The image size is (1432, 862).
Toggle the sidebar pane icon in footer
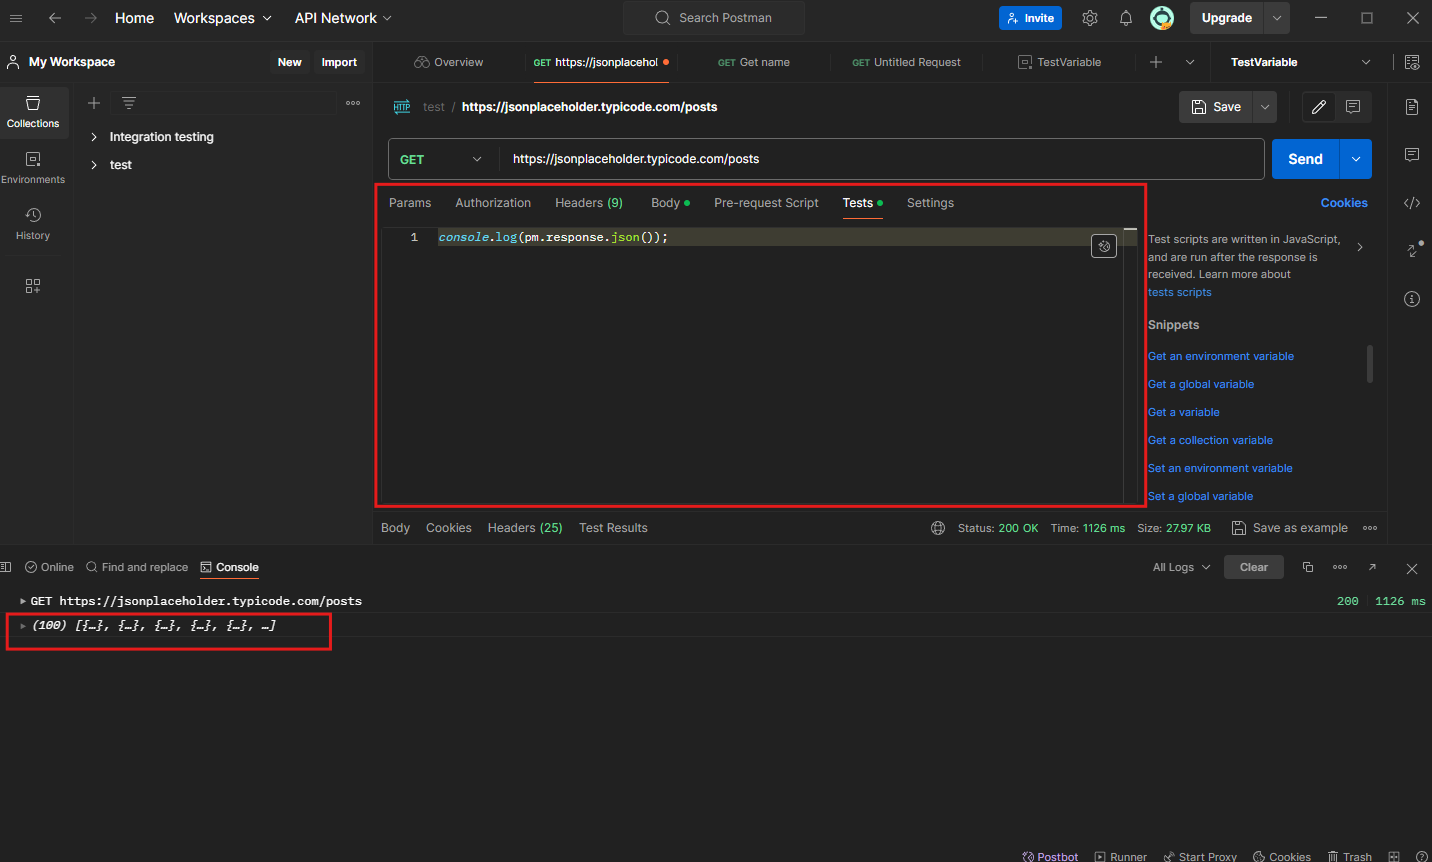tap(5, 567)
